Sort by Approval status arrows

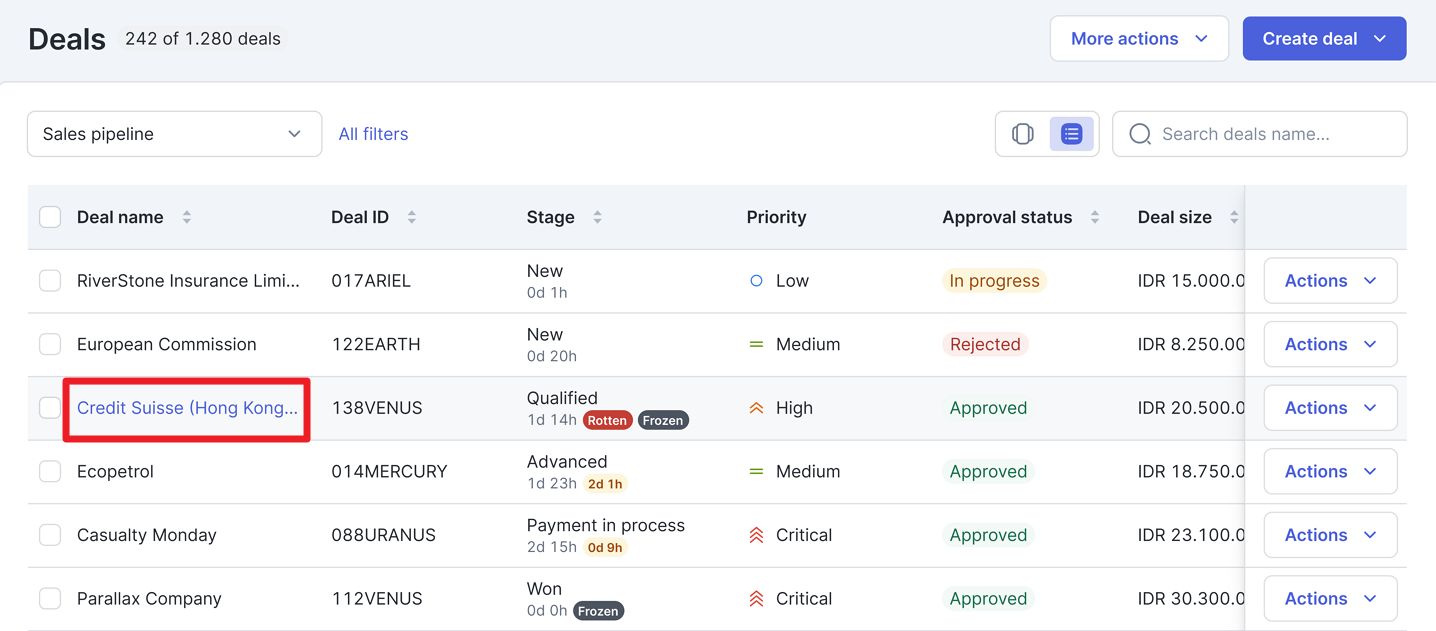1094,217
